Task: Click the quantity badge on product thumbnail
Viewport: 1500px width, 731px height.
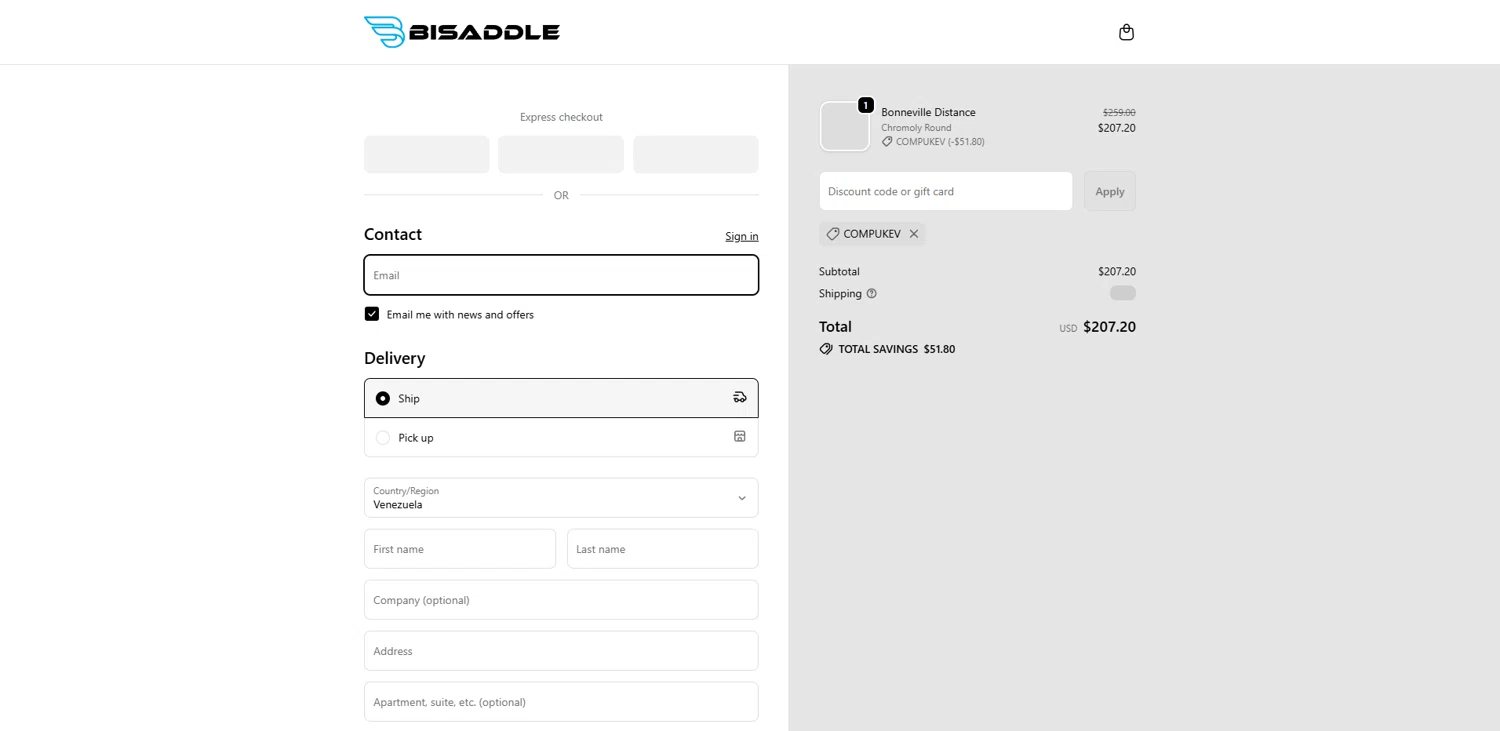Action: 866,105
